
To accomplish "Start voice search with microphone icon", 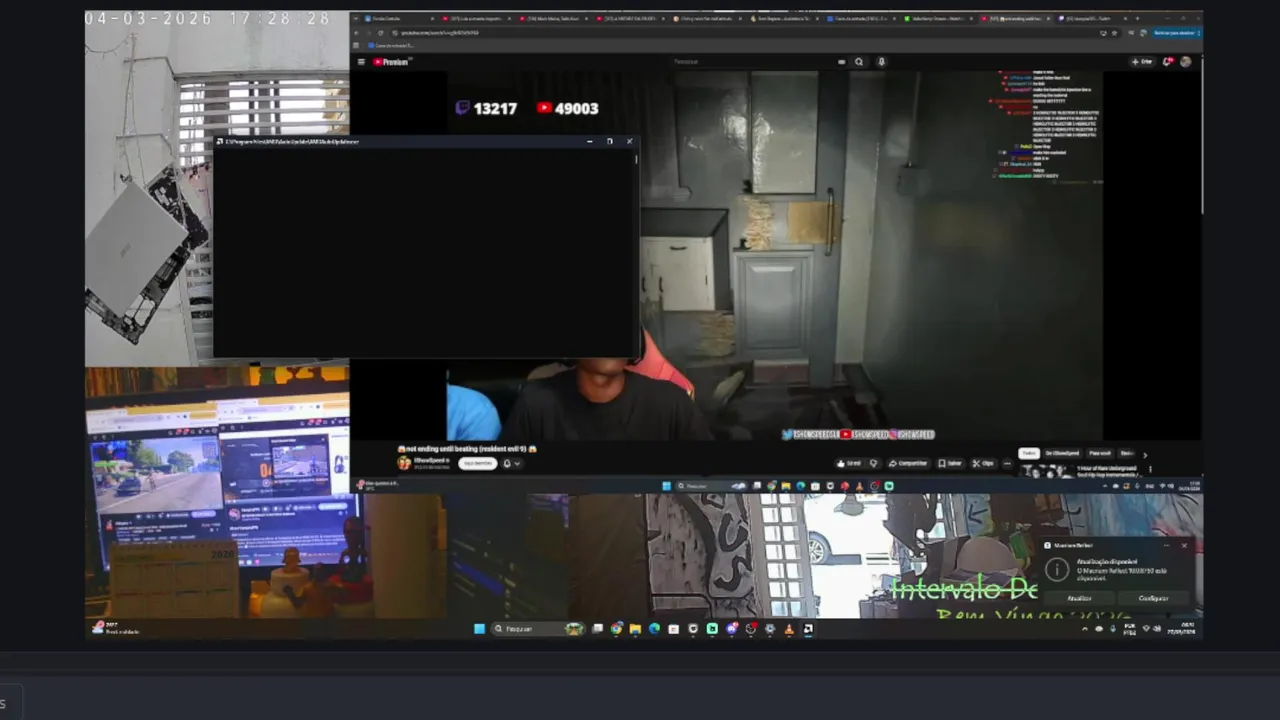I will pos(881,61).
